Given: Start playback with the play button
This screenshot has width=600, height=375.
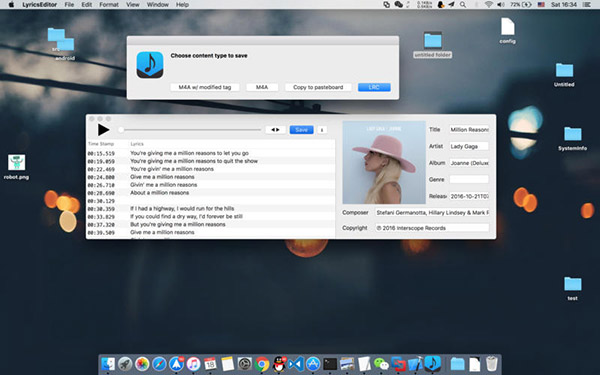Looking at the screenshot, I should click(103, 130).
